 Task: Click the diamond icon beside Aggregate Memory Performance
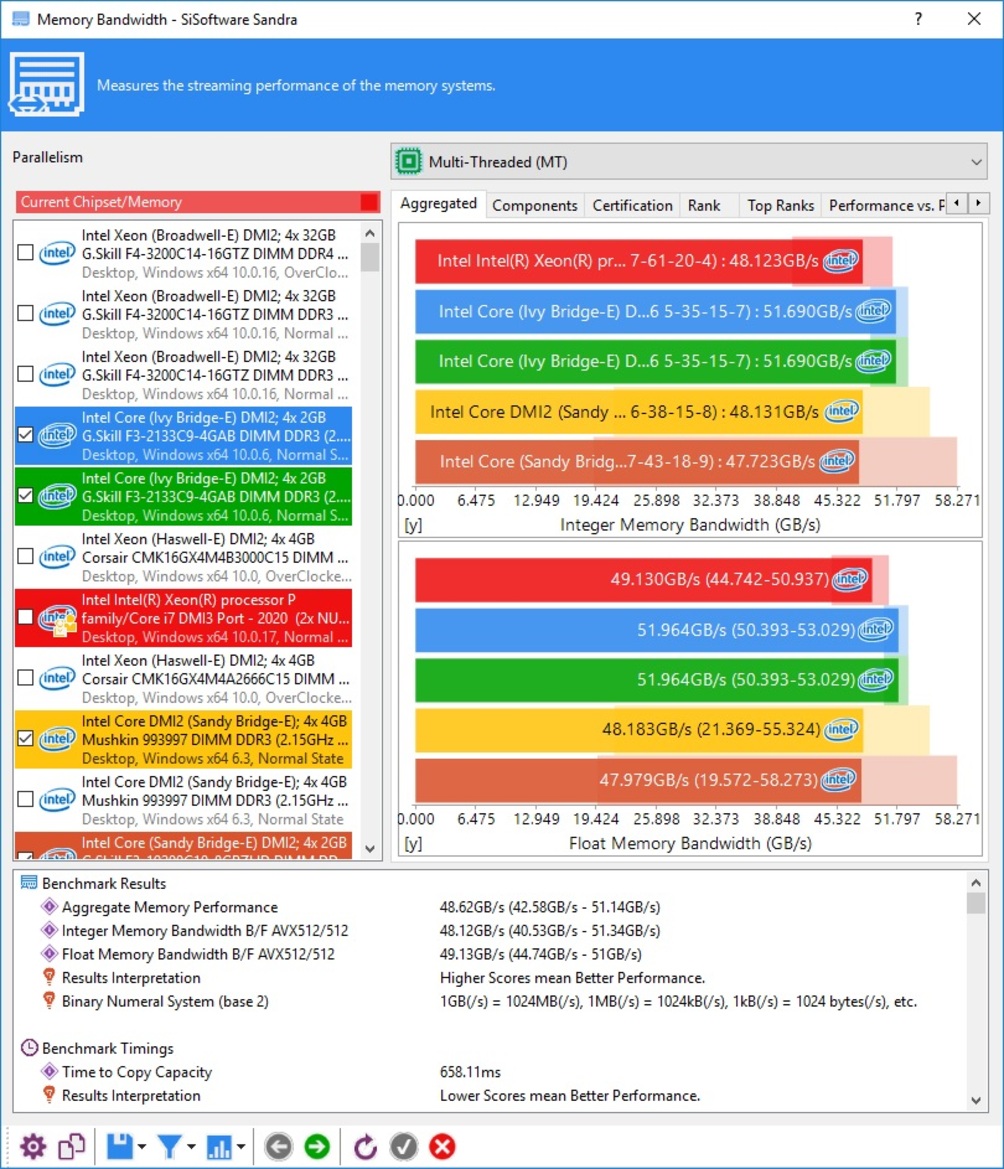pyautogui.click(x=49, y=907)
